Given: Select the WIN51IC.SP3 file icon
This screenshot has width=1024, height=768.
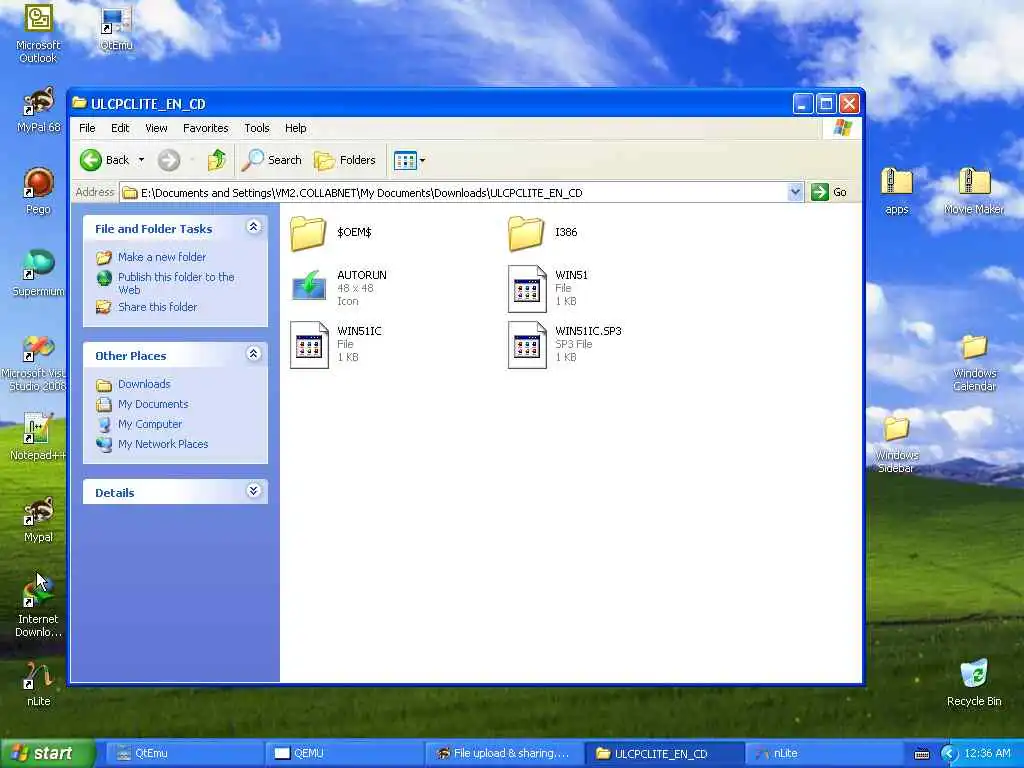Looking at the screenshot, I should pos(527,345).
